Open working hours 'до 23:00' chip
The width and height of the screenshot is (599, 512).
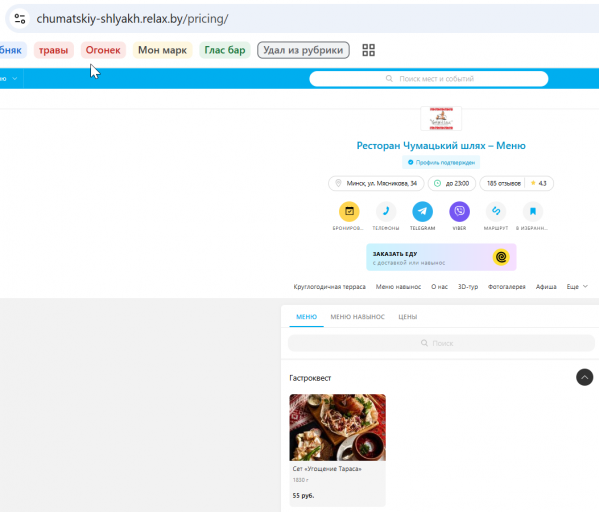tap(452, 183)
